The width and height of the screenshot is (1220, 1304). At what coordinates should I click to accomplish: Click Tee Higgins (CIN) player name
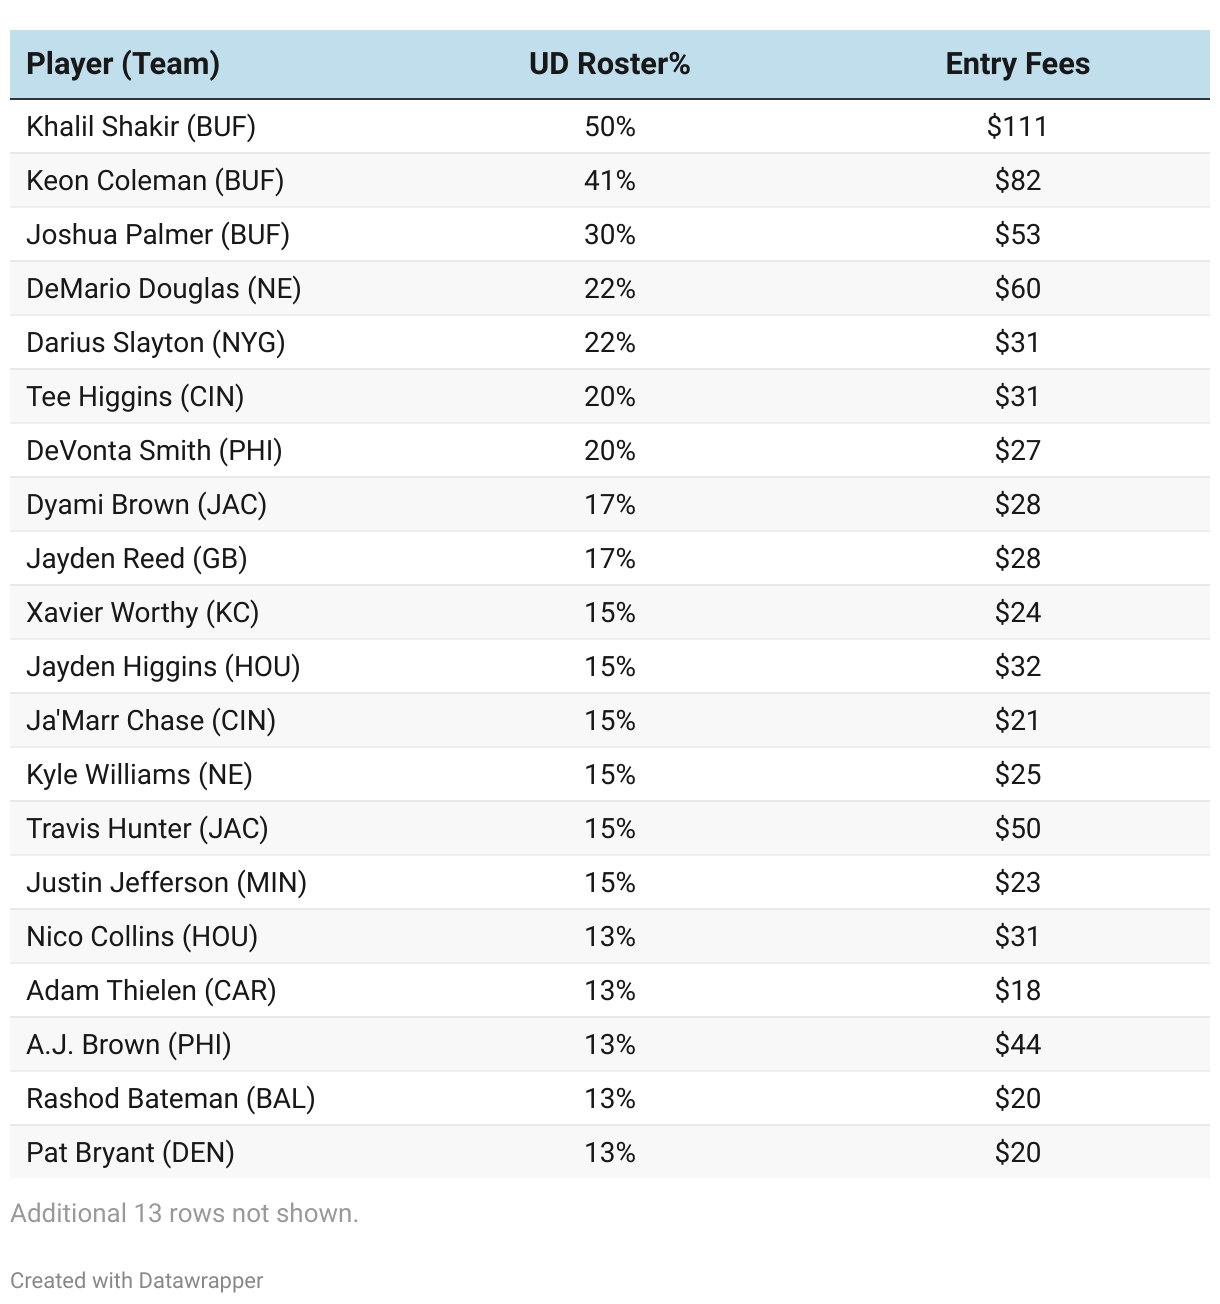(x=135, y=396)
